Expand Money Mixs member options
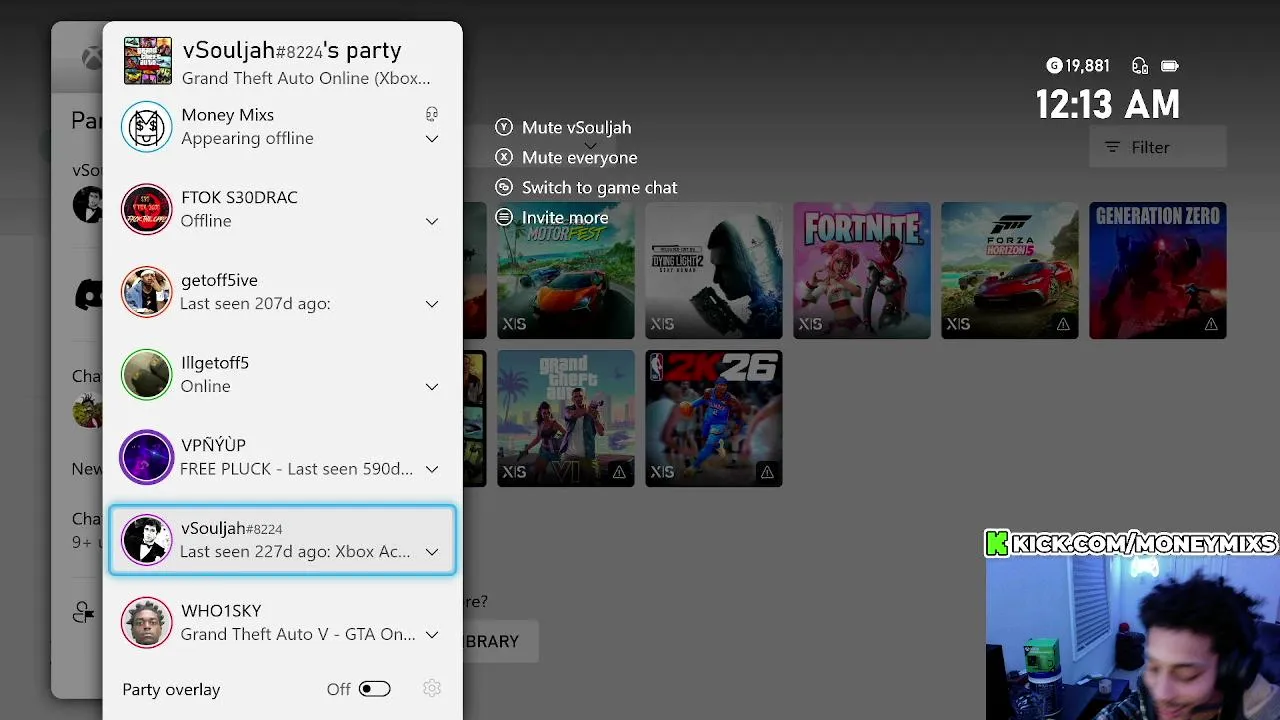 coord(432,139)
